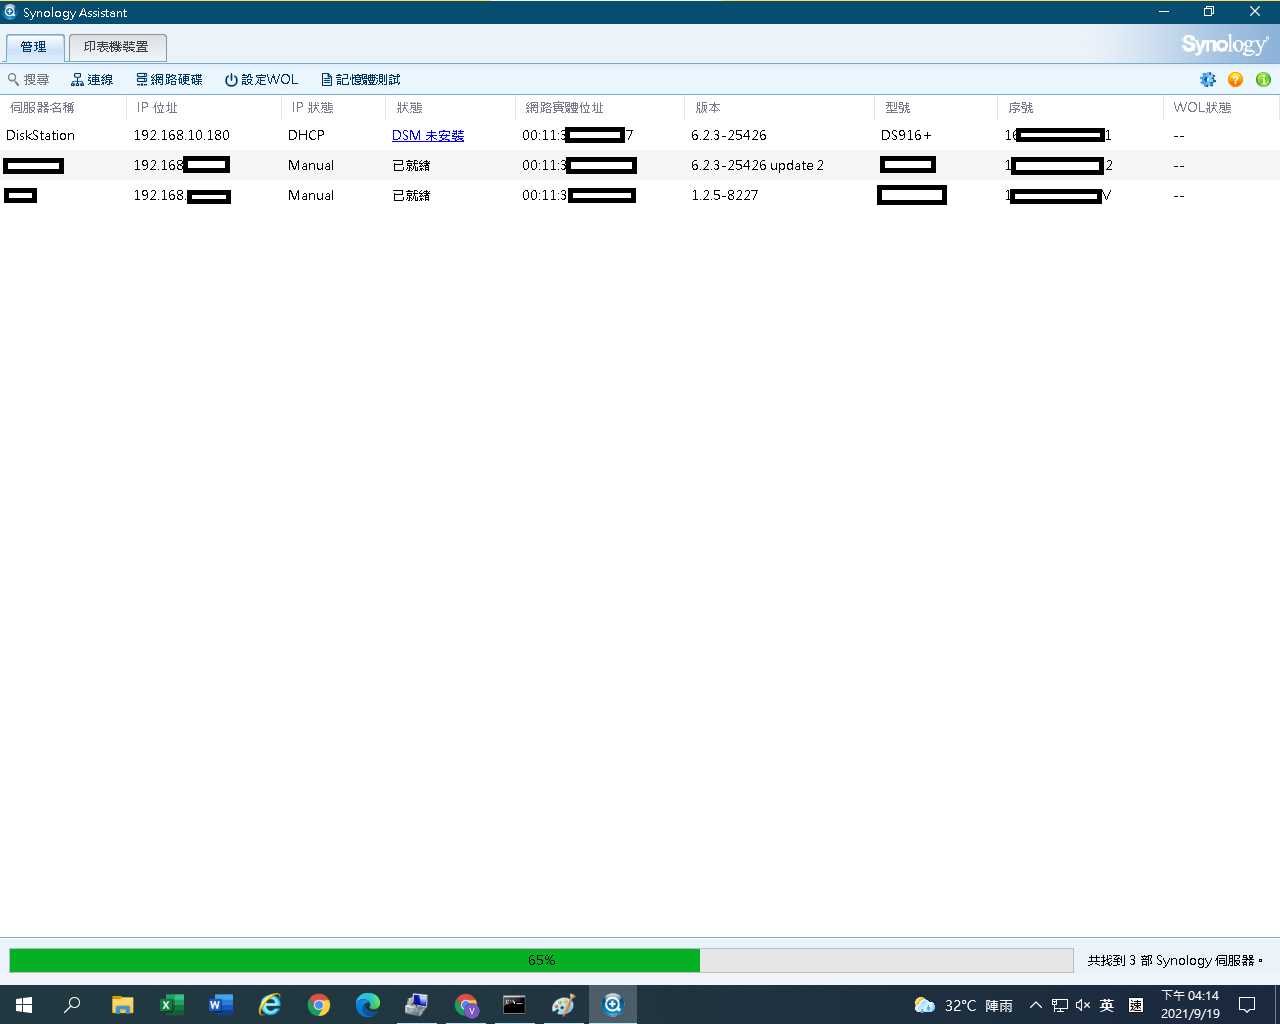This screenshot has height=1024, width=1280.
Task: Open Windows taskbar search
Action: pyautogui.click(x=72, y=1005)
